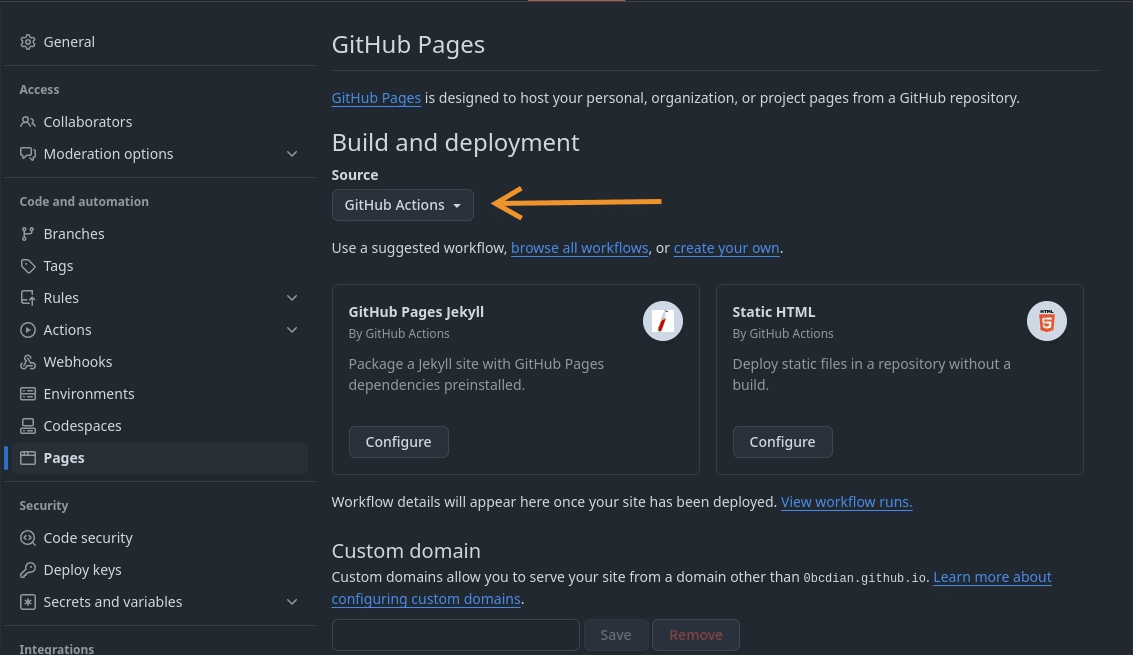Open create your own link

coord(726,248)
